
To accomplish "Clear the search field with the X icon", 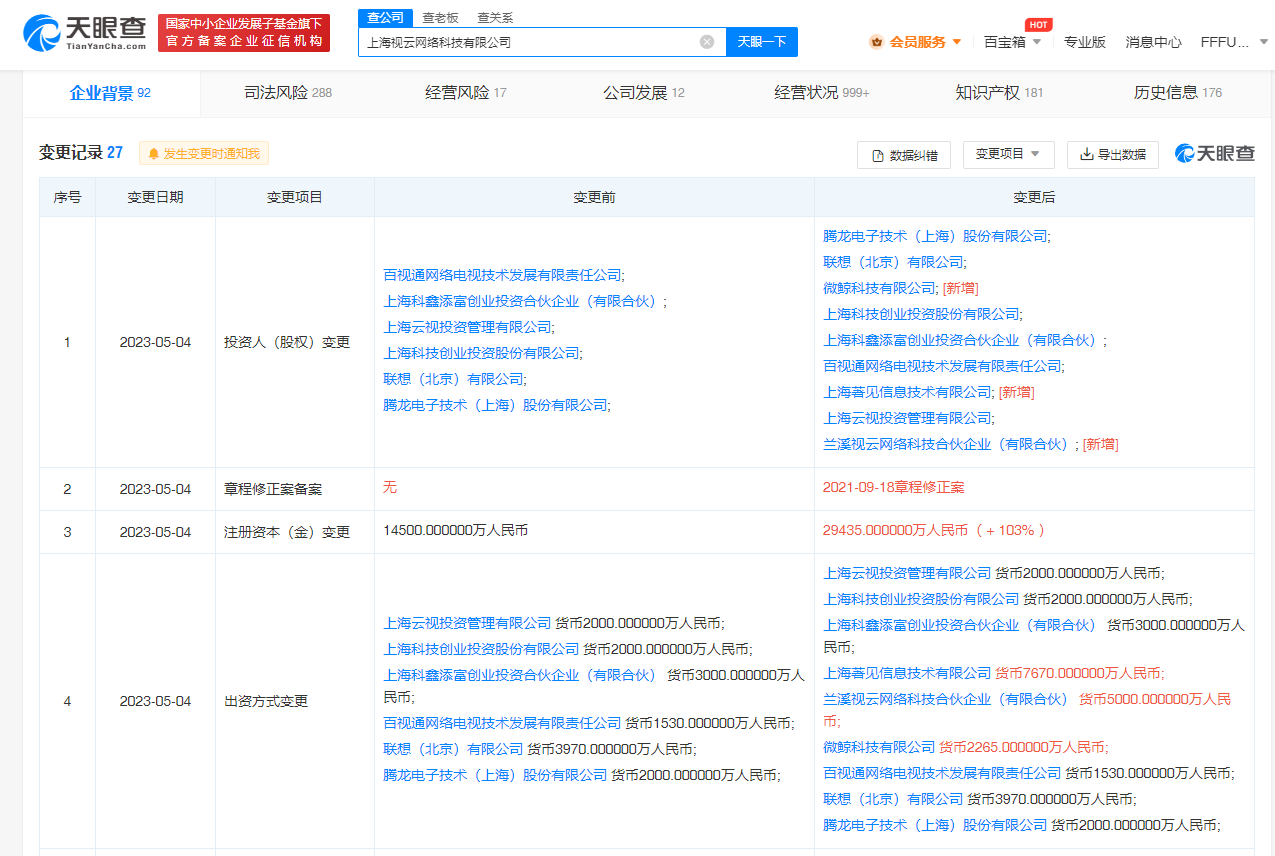I will coord(707,42).
